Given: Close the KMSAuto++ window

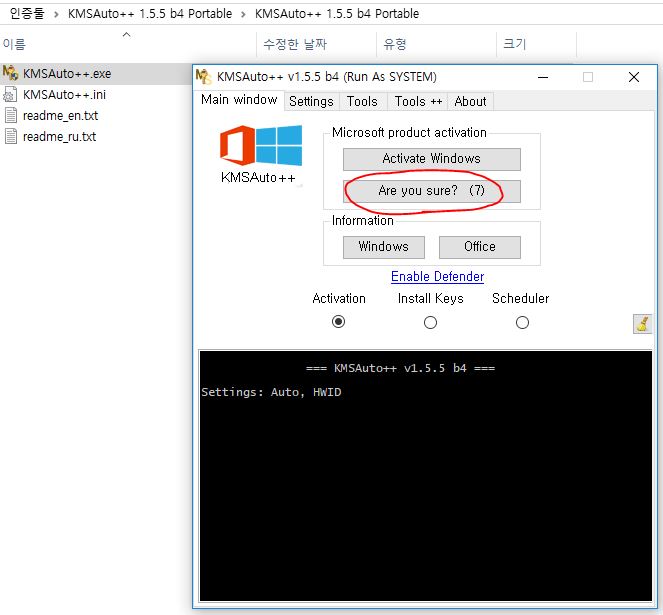Looking at the screenshot, I should pyautogui.click(x=634, y=77).
